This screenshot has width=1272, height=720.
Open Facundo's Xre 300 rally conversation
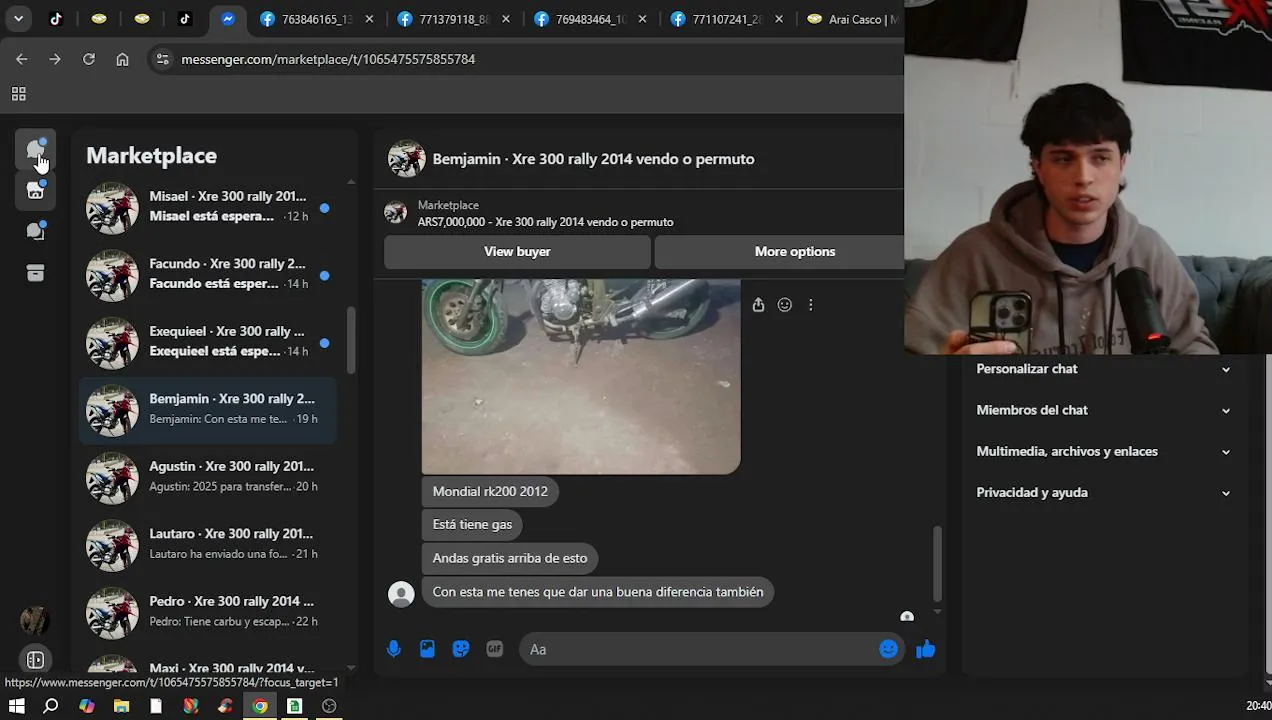click(208, 274)
